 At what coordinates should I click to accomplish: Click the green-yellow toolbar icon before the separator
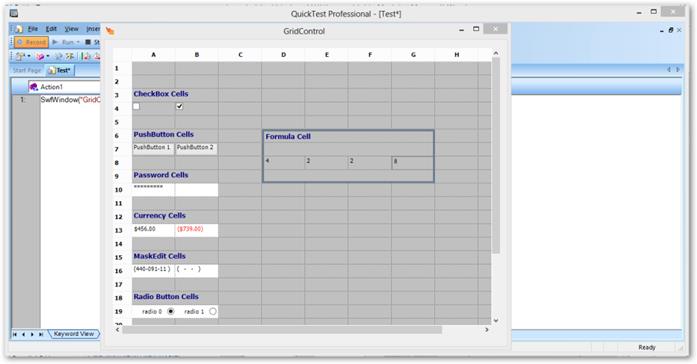(70, 56)
